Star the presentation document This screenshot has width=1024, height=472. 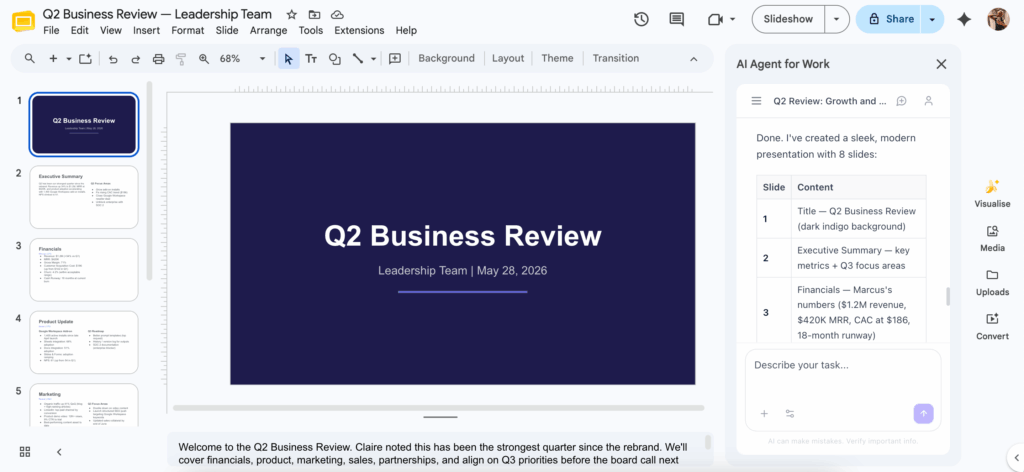(292, 14)
